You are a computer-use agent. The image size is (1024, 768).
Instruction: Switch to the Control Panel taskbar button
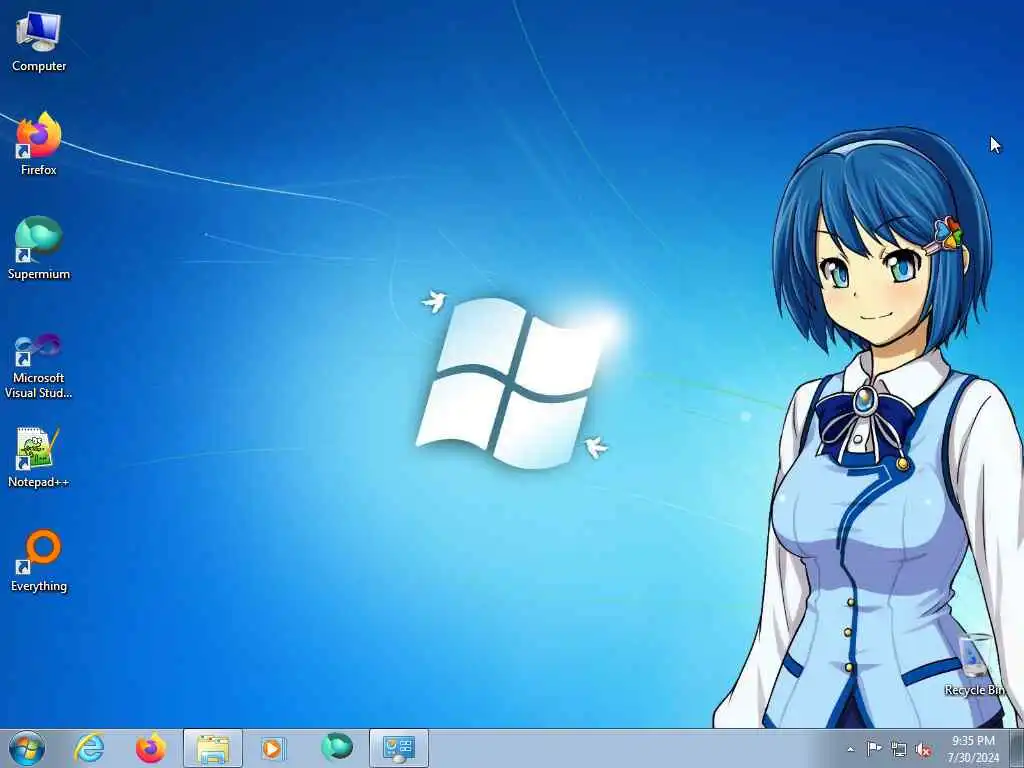tap(399, 748)
